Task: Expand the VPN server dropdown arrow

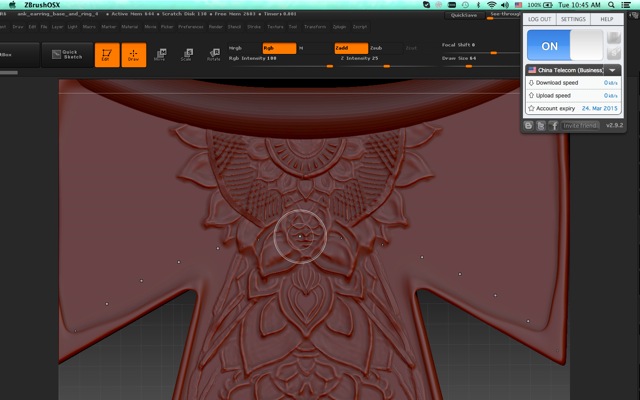Action: 612,70
